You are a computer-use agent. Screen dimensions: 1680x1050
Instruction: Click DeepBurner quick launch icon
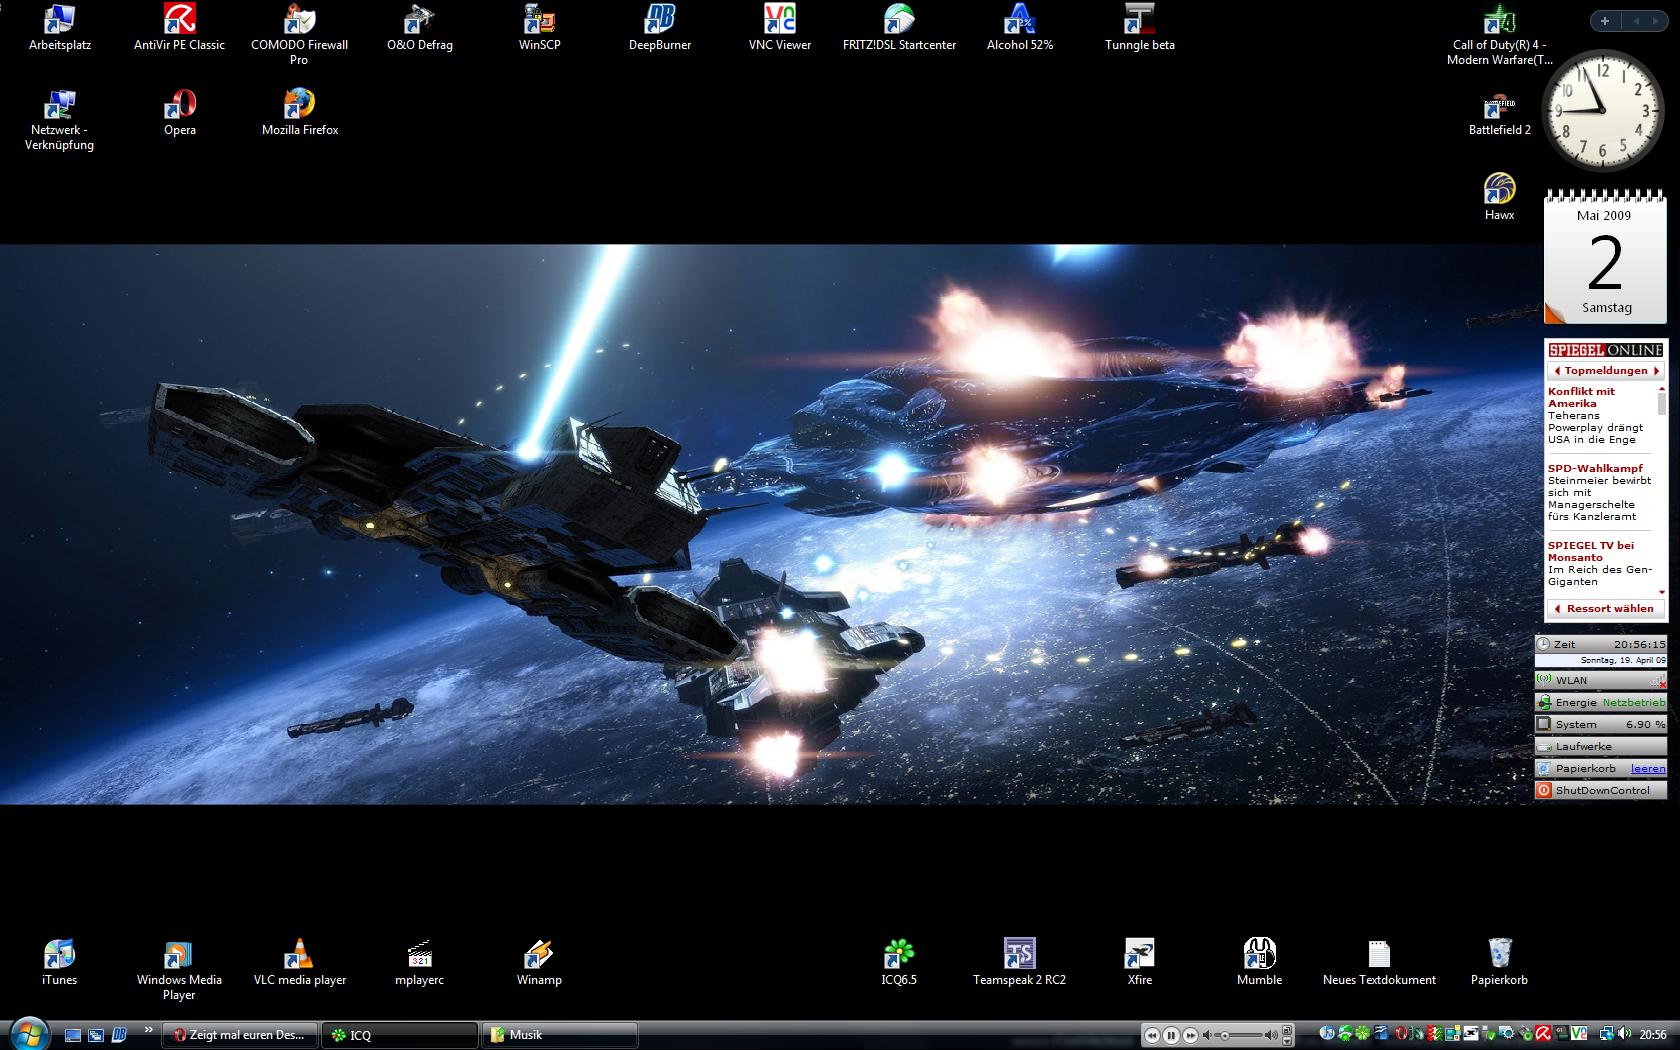coord(118,1035)
